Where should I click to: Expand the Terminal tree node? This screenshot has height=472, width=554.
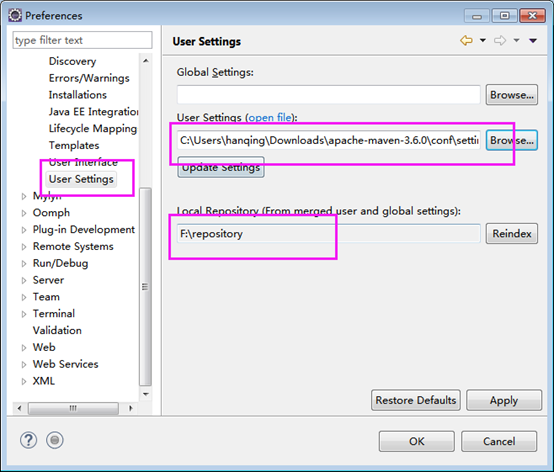24,314
